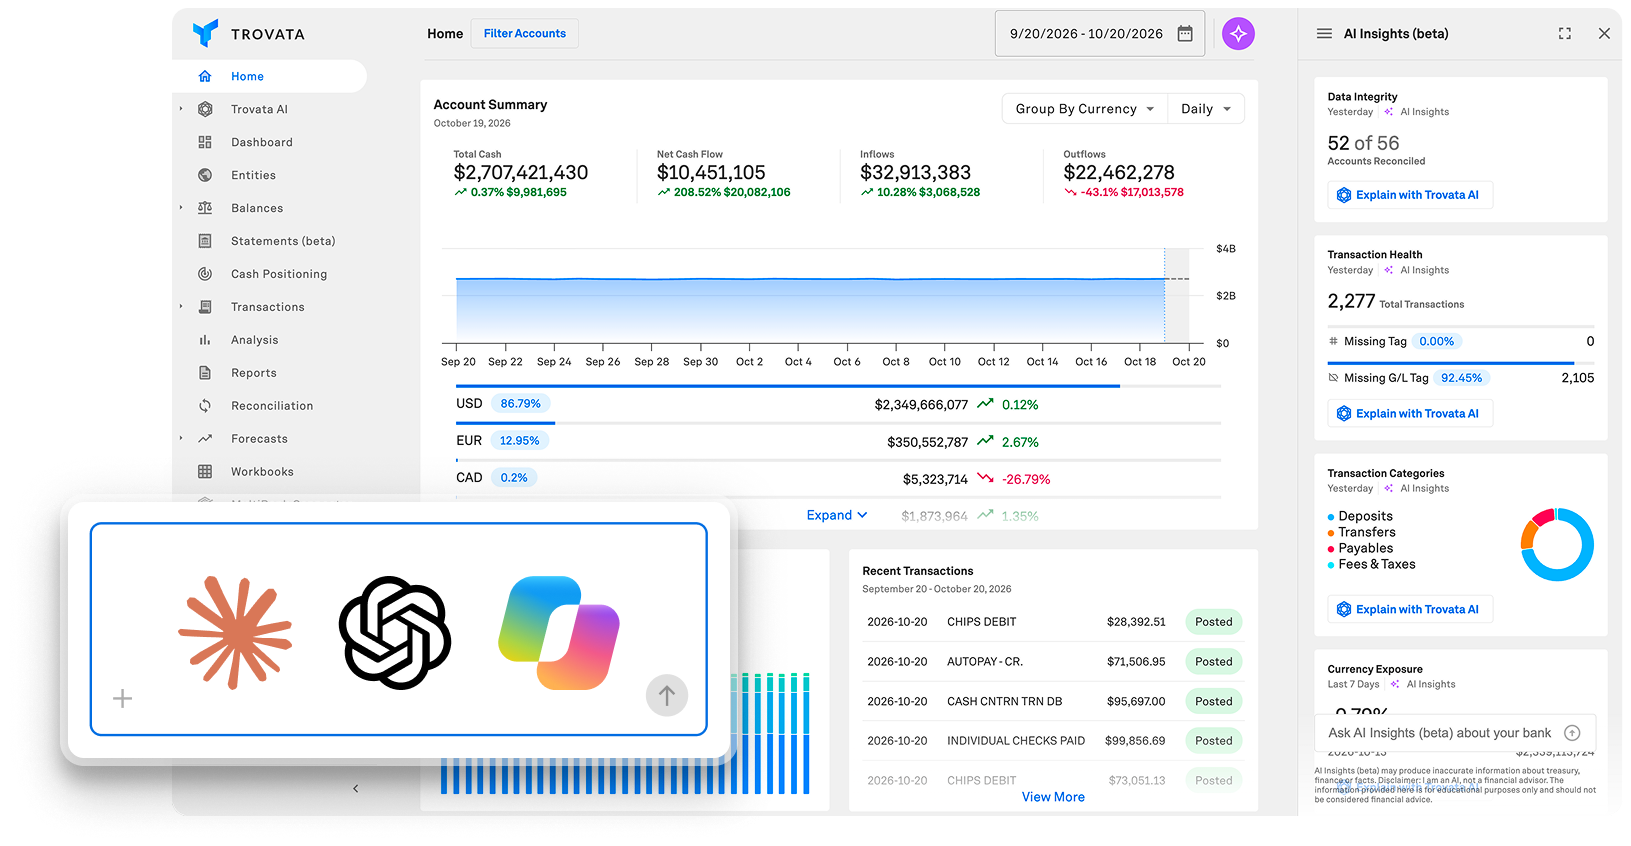Click Explain with Trovata AI under Transaction Health
This screenshot has height=846, width=1631.
[x=1410, y=413]
